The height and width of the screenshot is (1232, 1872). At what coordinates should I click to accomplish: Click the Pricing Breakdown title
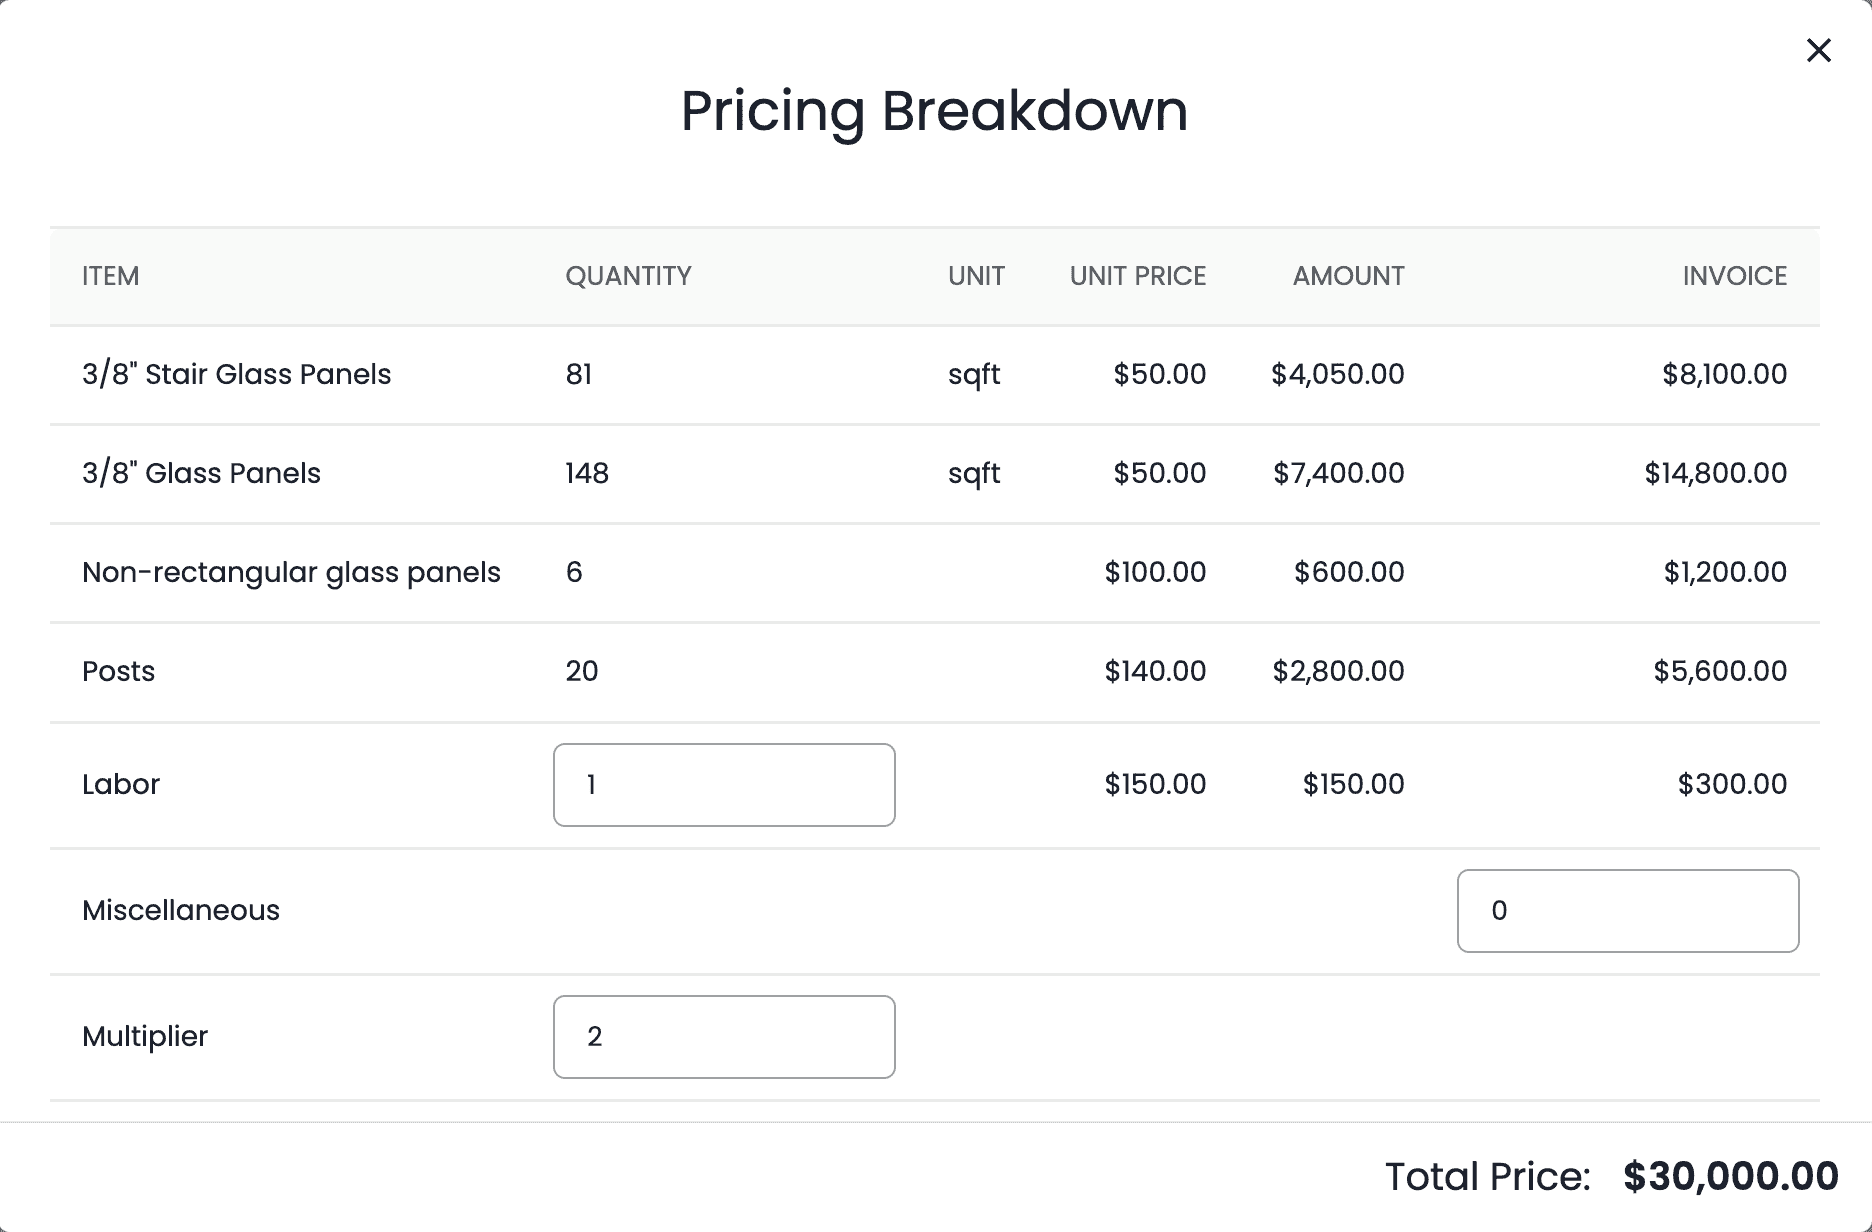point(934,110)
